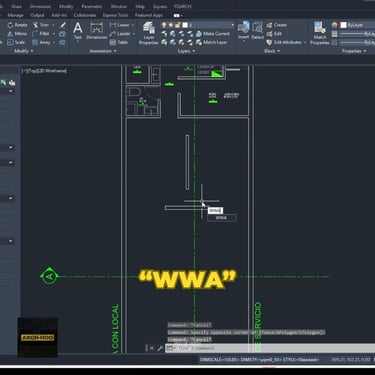
Task: Click the Create block tool
Action: coord(276,25)
